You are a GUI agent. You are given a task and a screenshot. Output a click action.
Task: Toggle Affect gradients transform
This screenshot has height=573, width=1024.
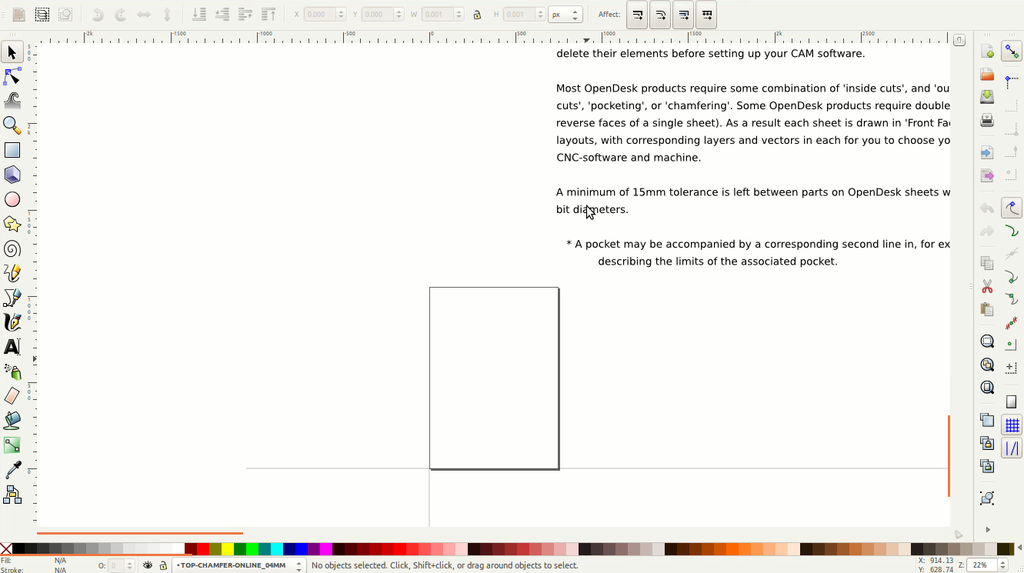click(x=683, y=14)
